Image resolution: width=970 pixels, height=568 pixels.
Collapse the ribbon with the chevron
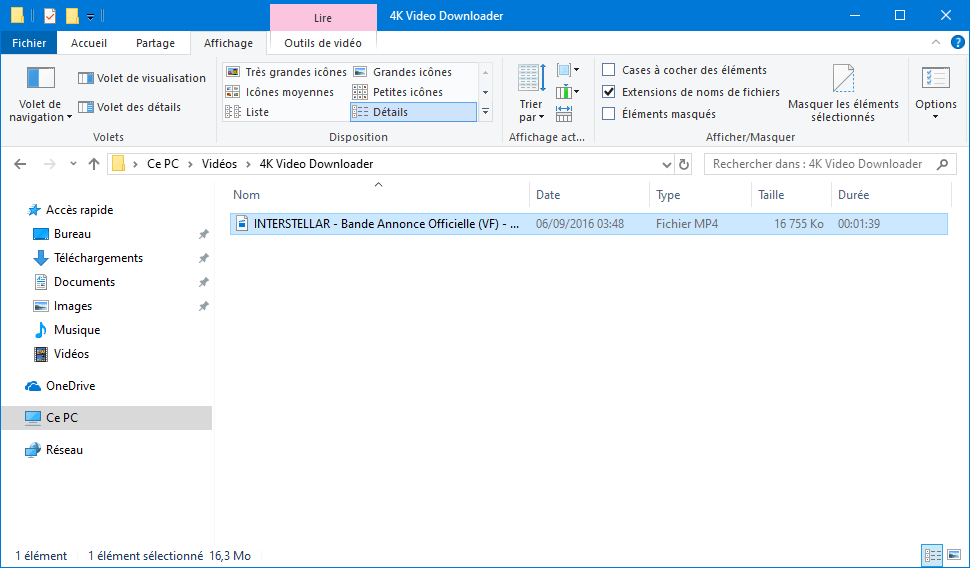tap(935, 43)
